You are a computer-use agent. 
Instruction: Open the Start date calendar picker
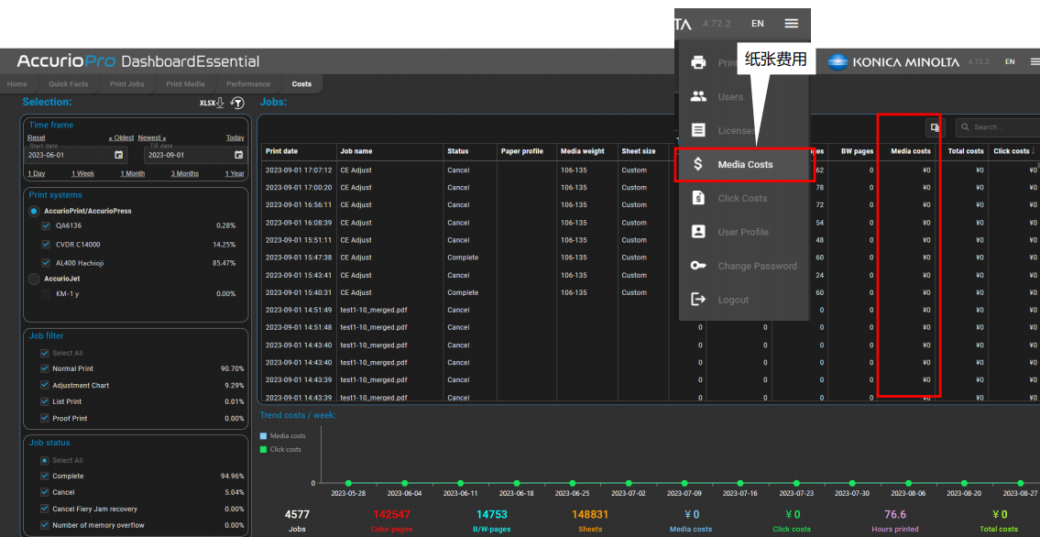tap(119, 155)
